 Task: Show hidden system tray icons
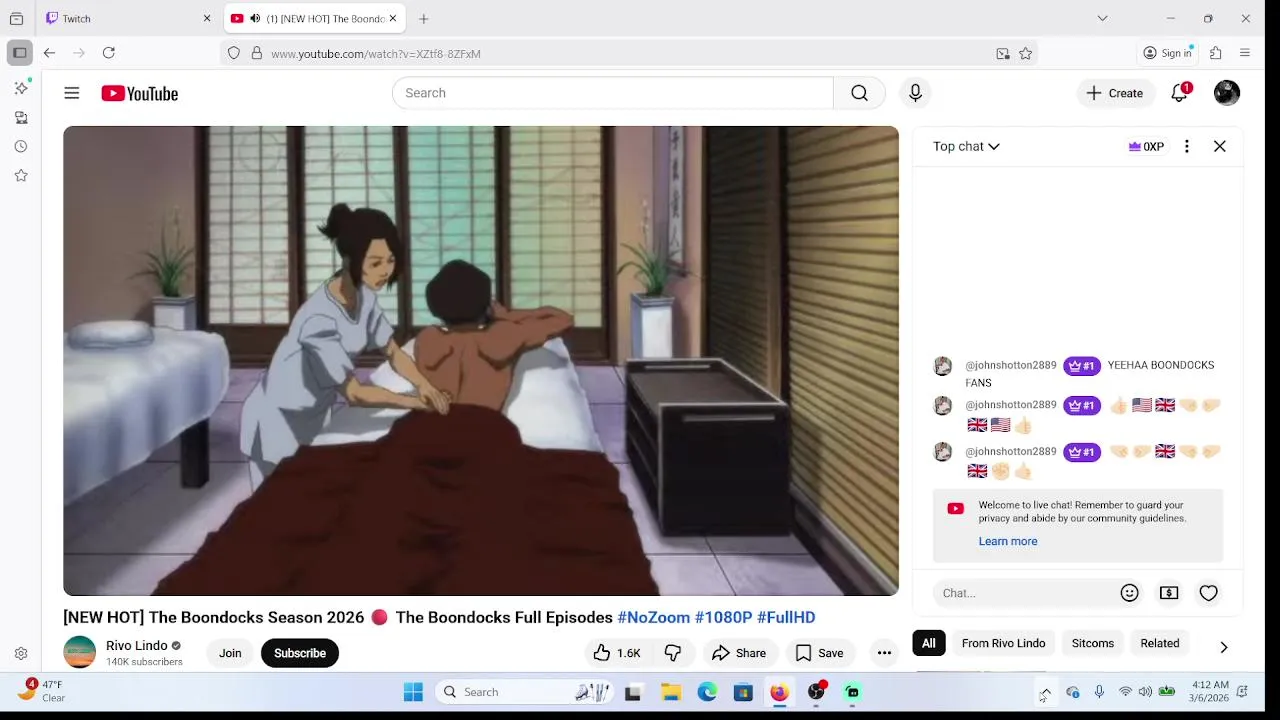click(x=1045, y=692)
